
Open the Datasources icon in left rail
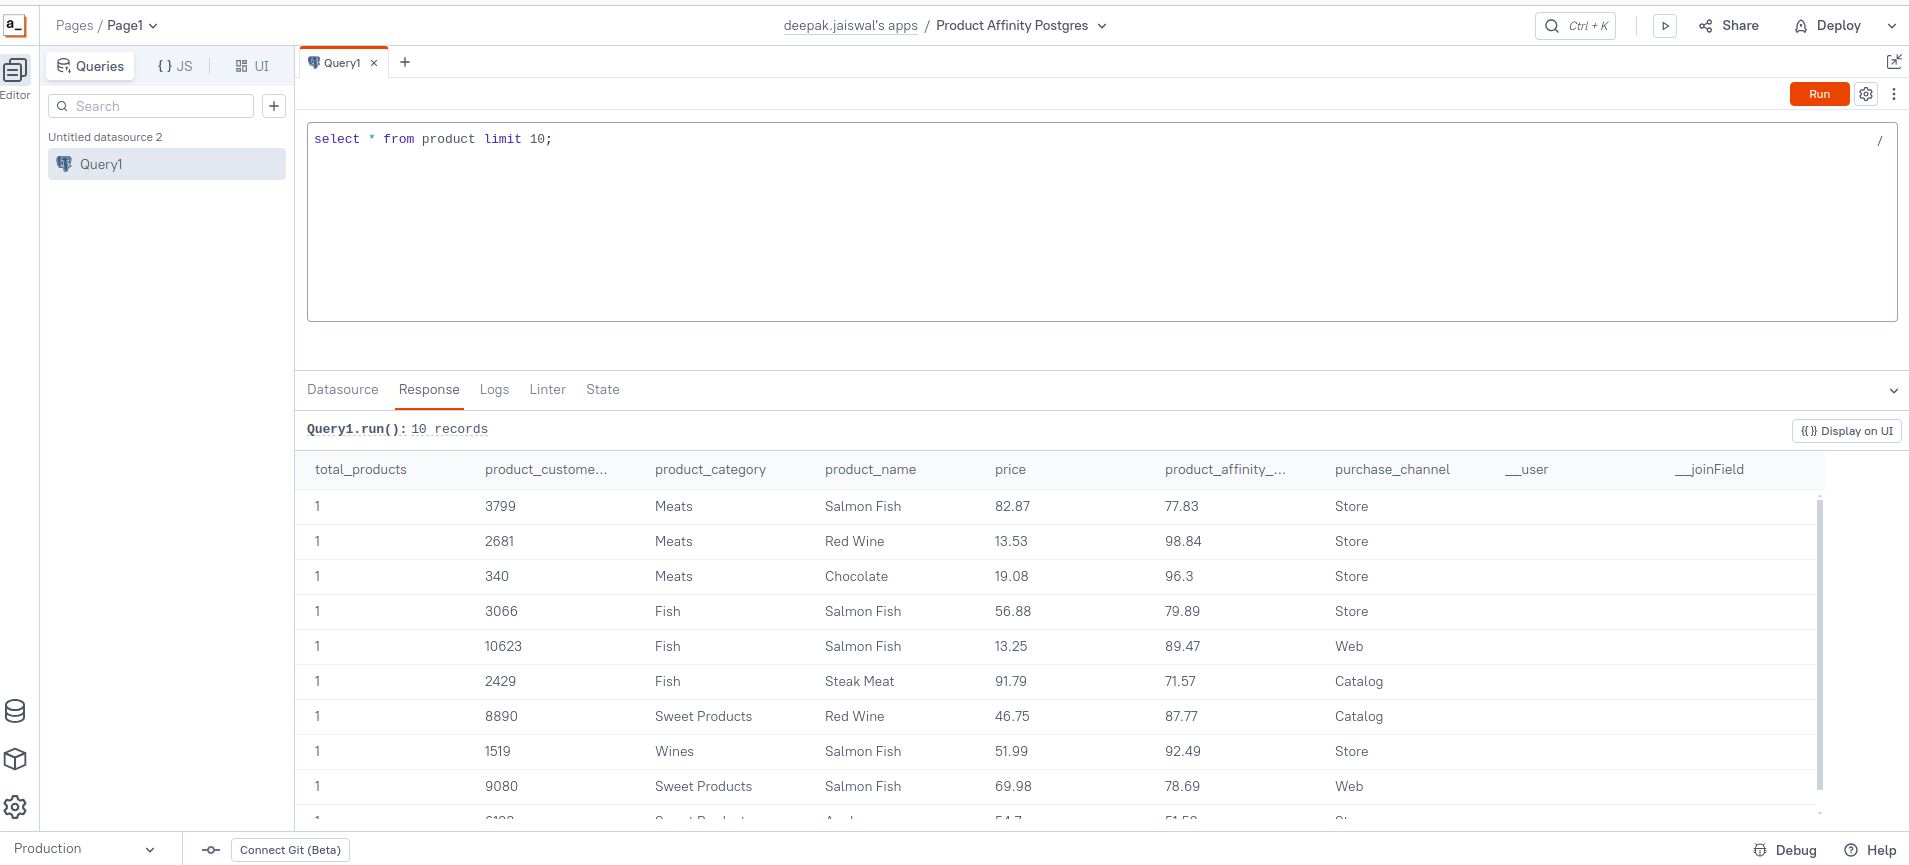[15, 711]
